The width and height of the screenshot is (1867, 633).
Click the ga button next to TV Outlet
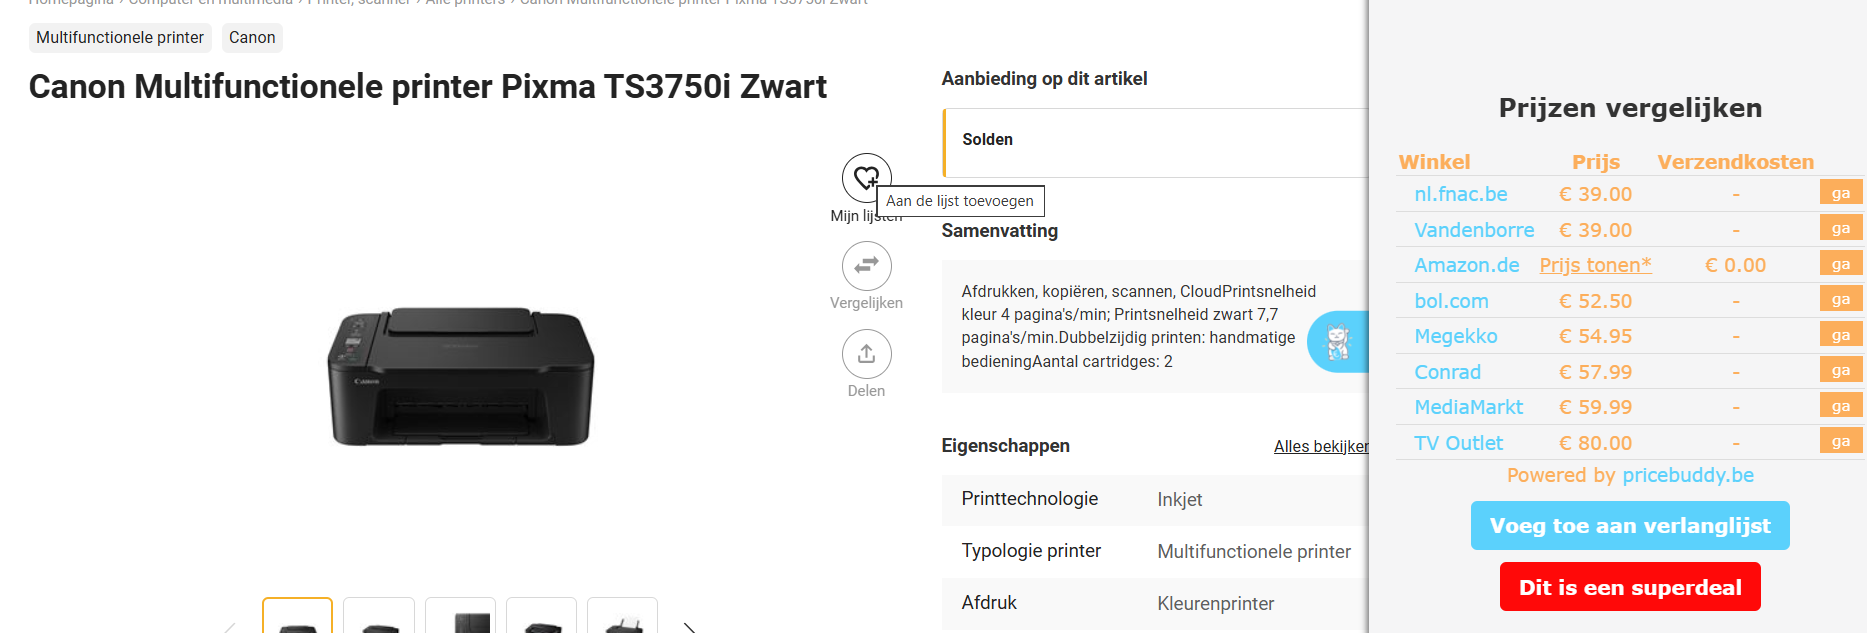tap(1841, 440)
